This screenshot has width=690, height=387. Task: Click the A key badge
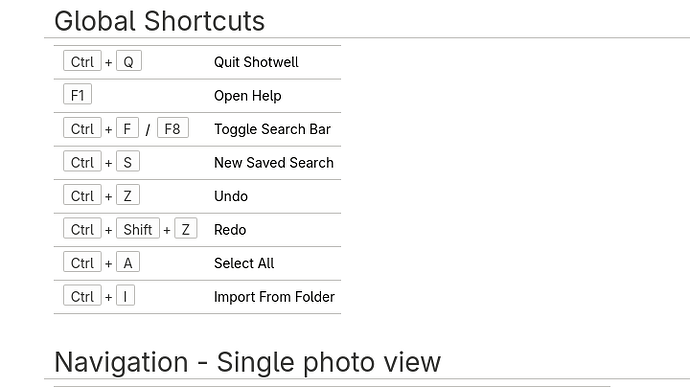[128, 262]
